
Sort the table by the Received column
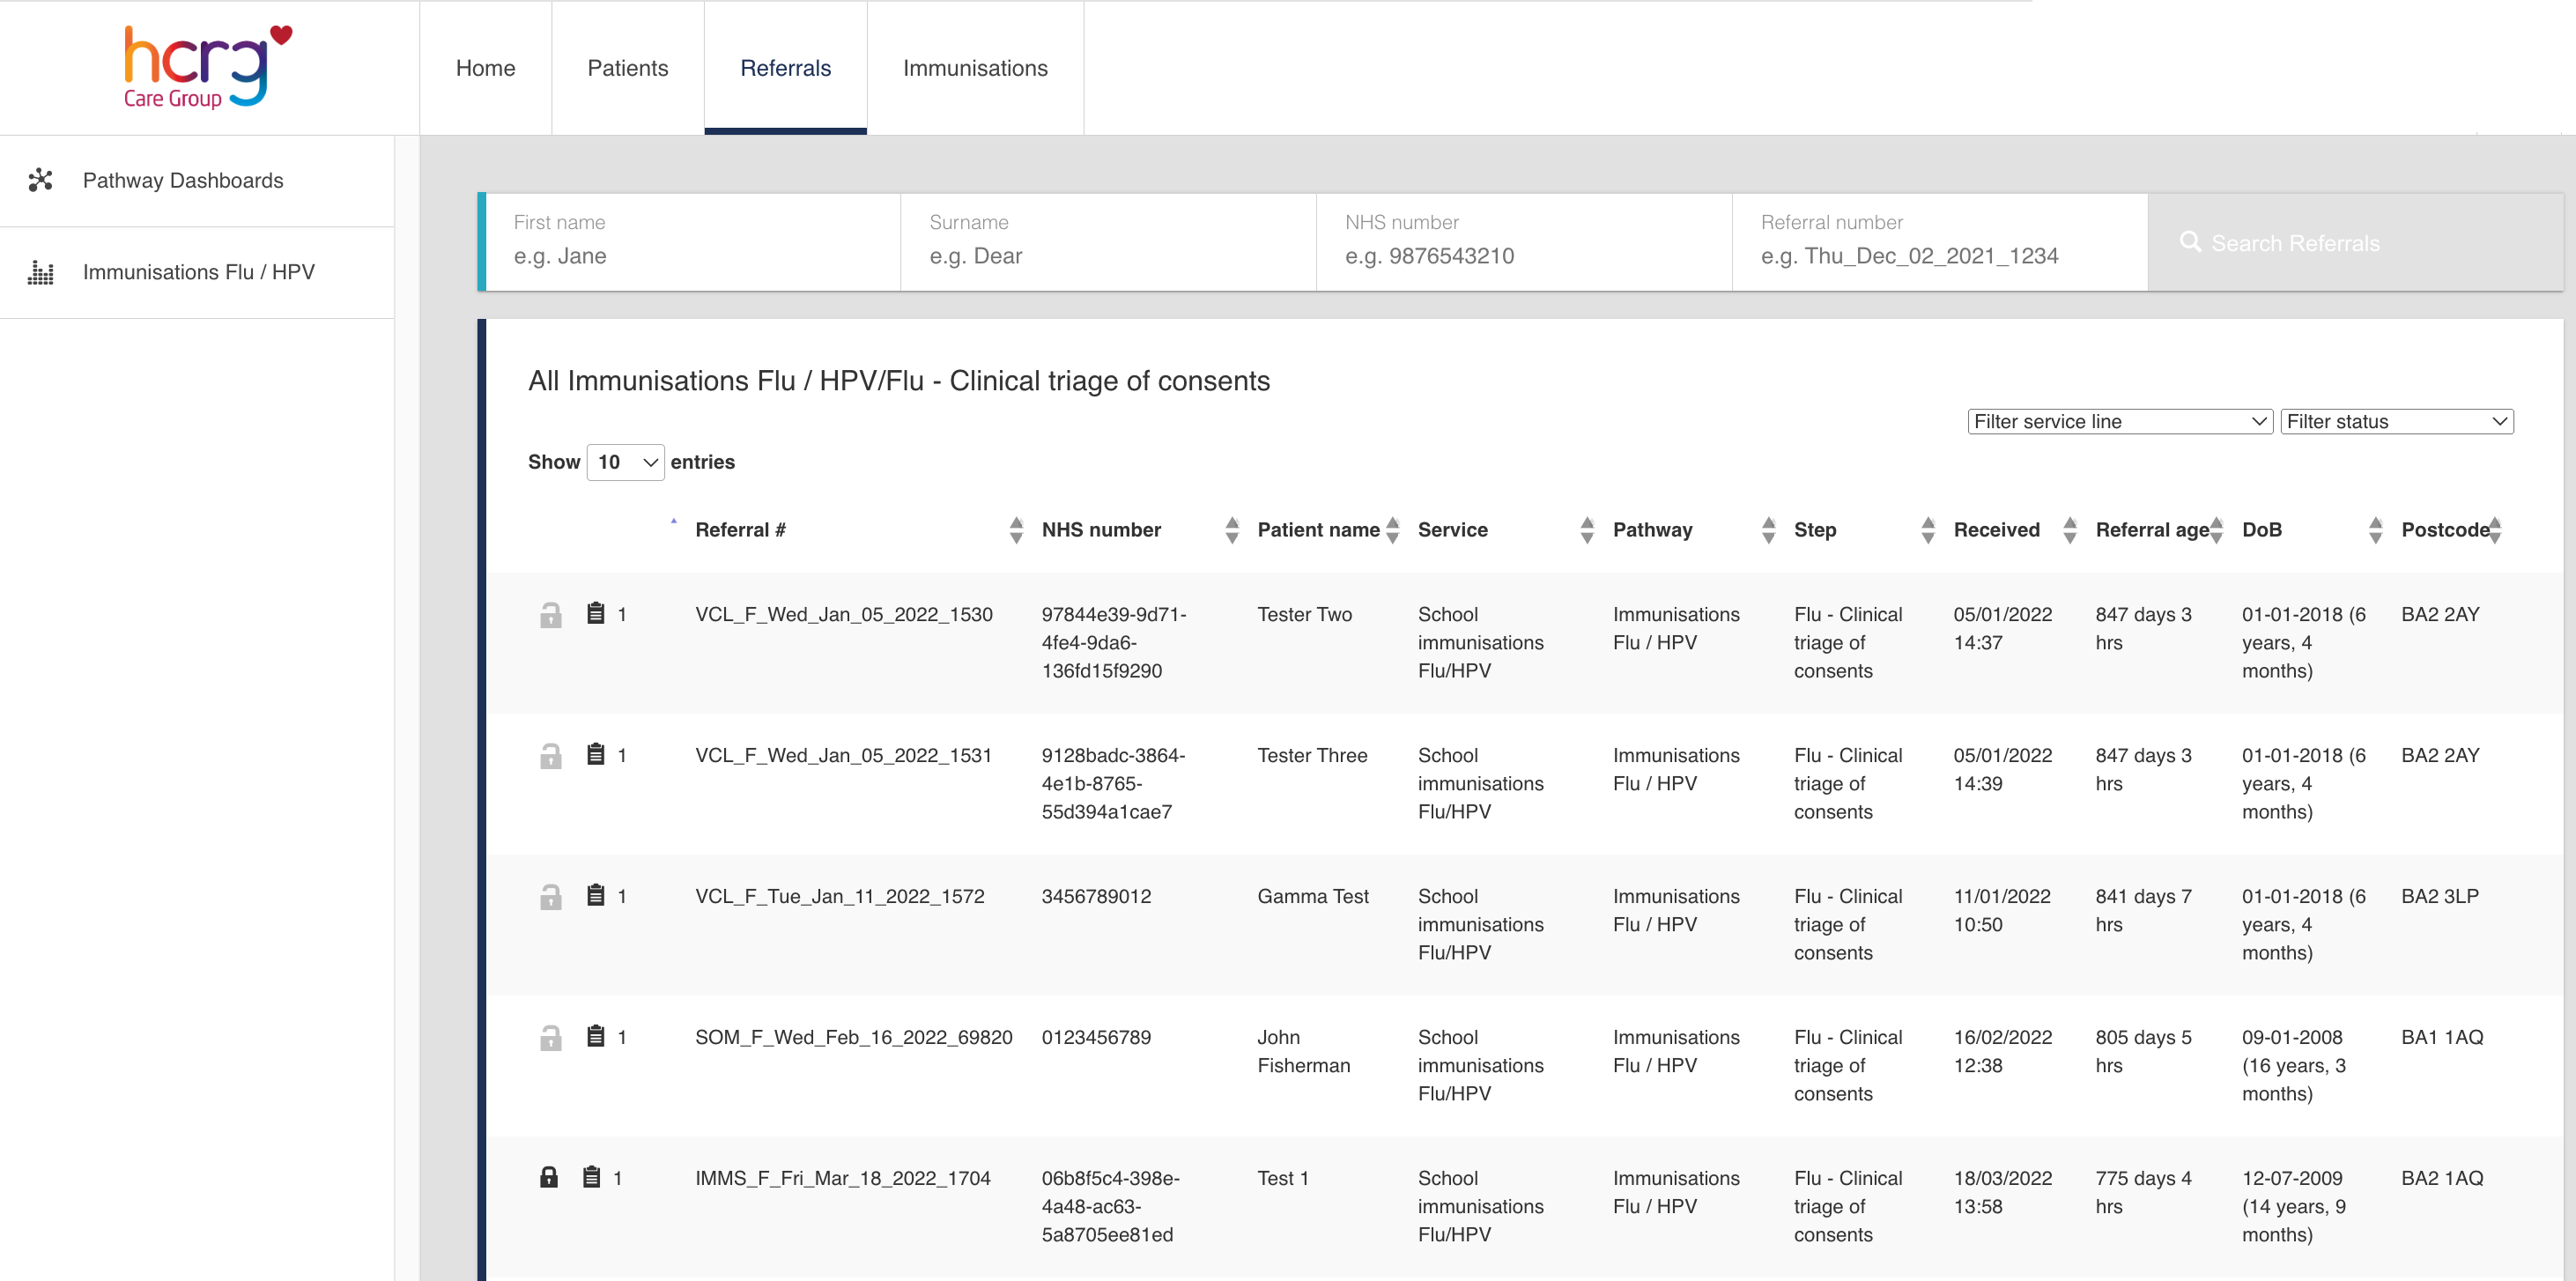pos(1996,530)
